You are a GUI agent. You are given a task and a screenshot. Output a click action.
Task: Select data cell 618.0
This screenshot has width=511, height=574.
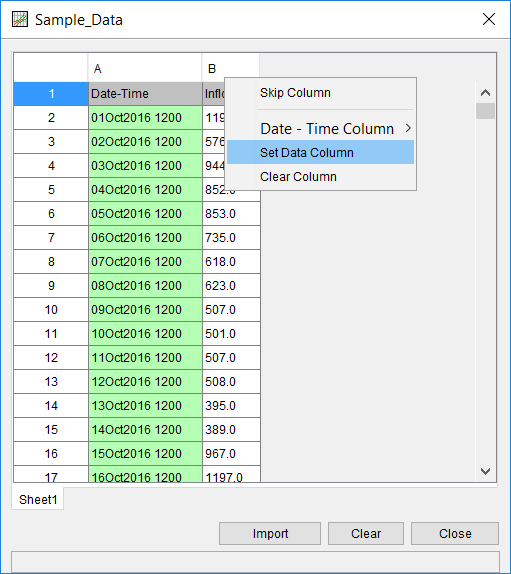[x=231, y=261]
